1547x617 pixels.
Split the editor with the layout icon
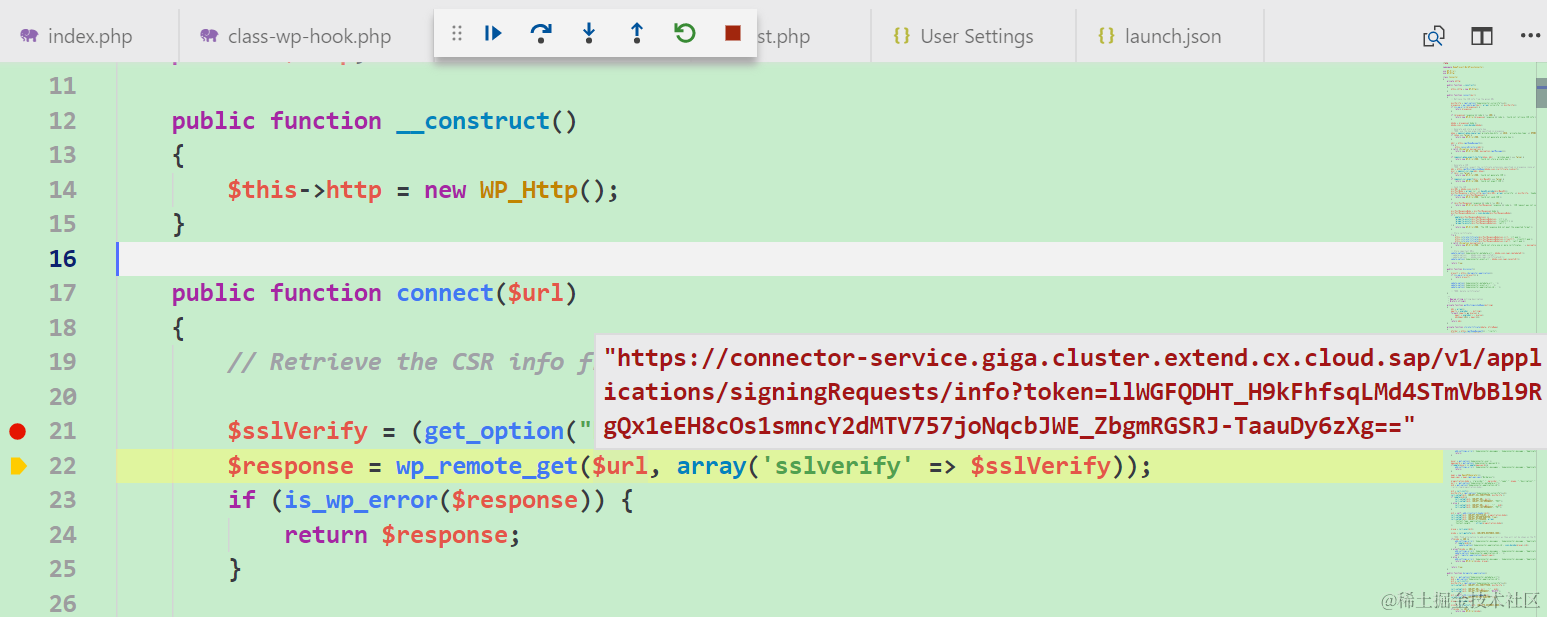(1482, 36)
